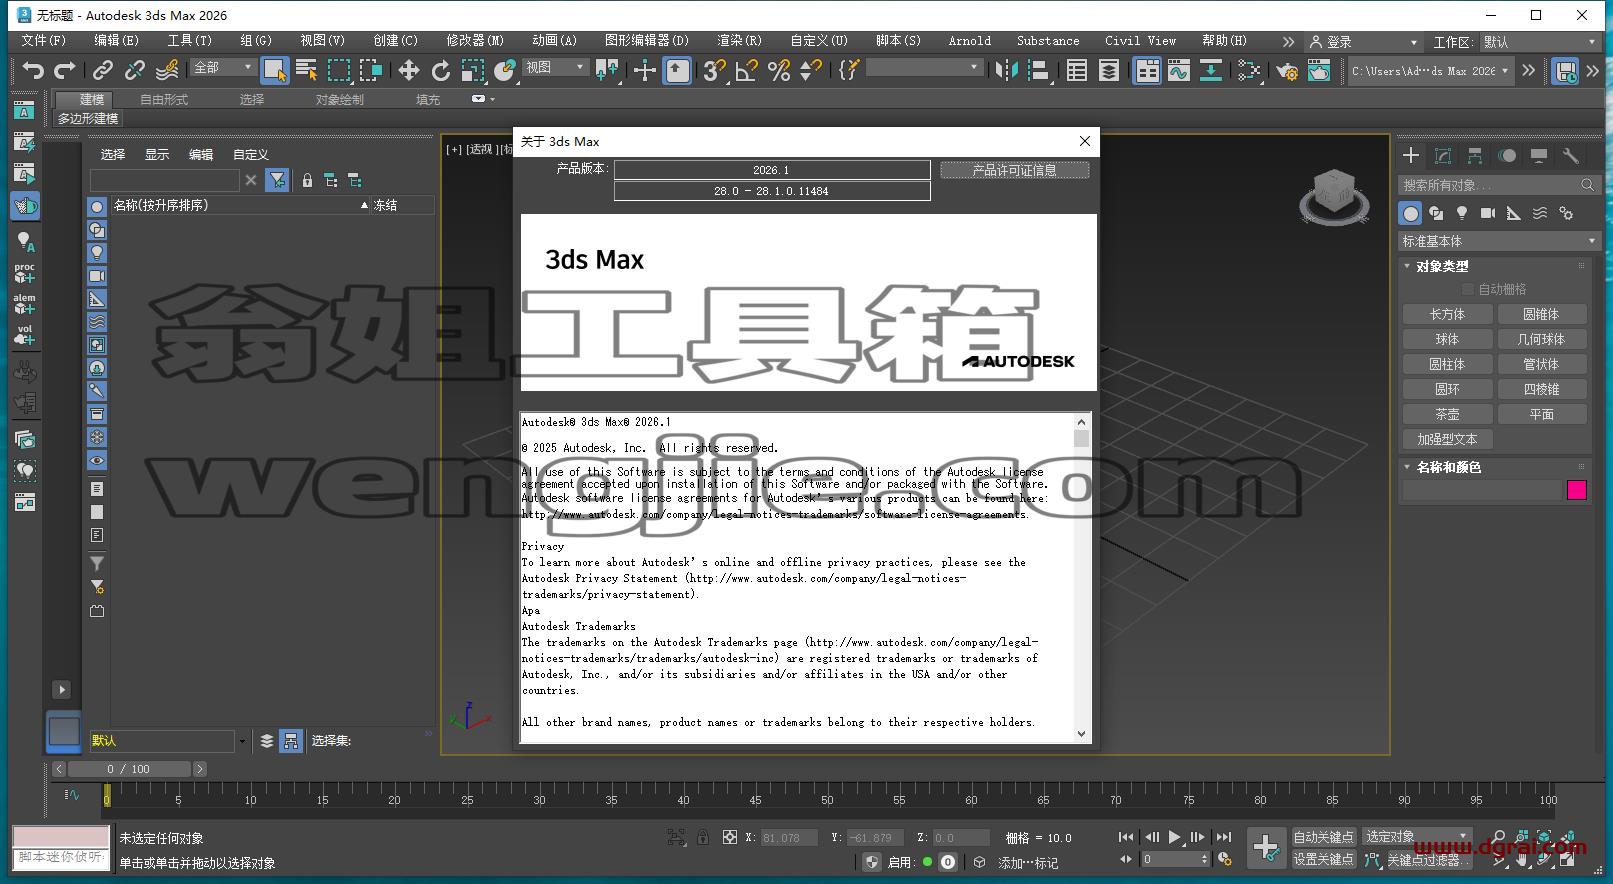
Task: Open the 帮助(H) menu
Action: point(1224,41)
